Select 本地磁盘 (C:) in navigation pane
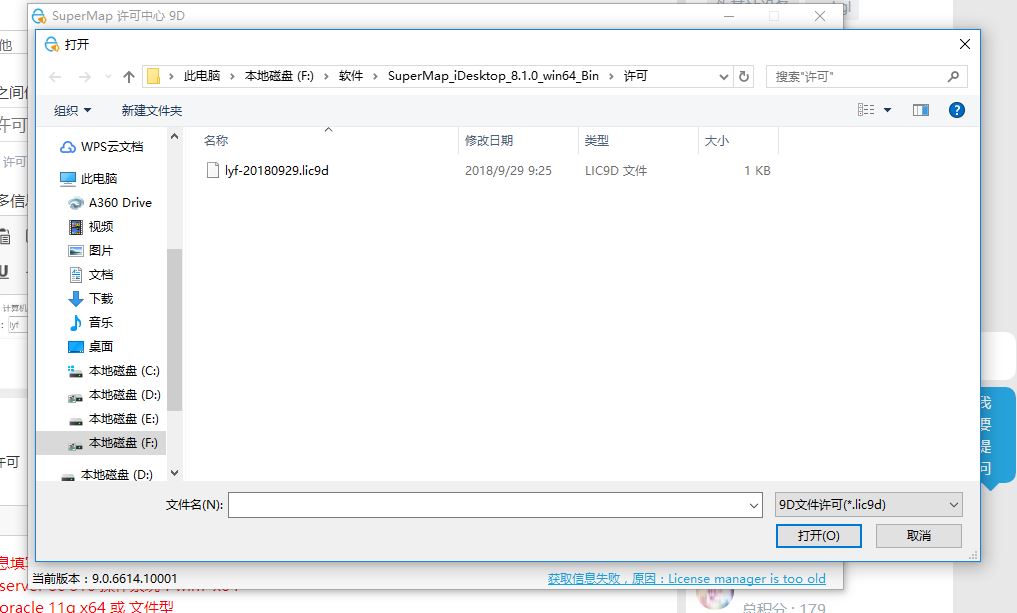 pos(124,370)
